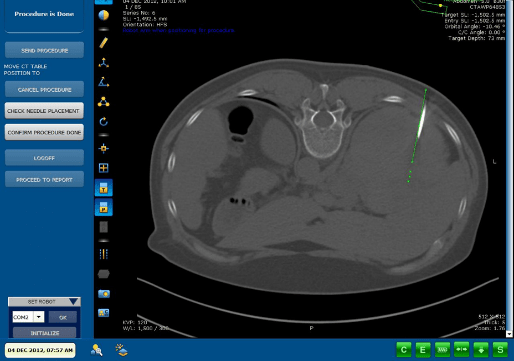The image size is (514, 361).
Task: Click Check Needle Placement button
Action: 44,111
